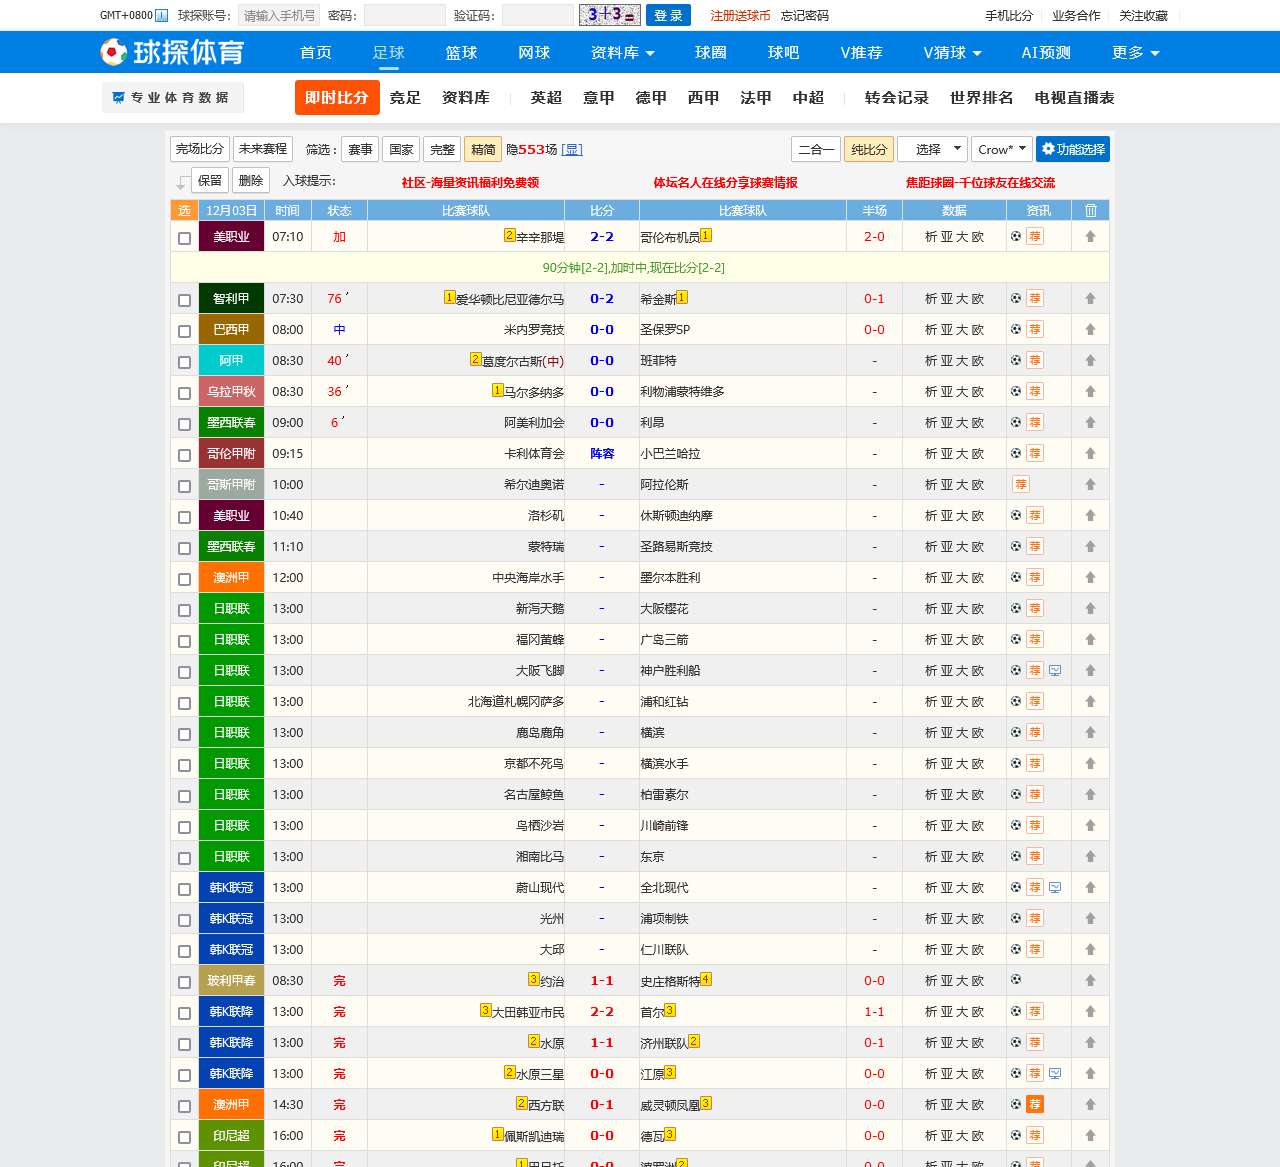Open live TV icon for 大阪飞脚 match

[1055, 670]
